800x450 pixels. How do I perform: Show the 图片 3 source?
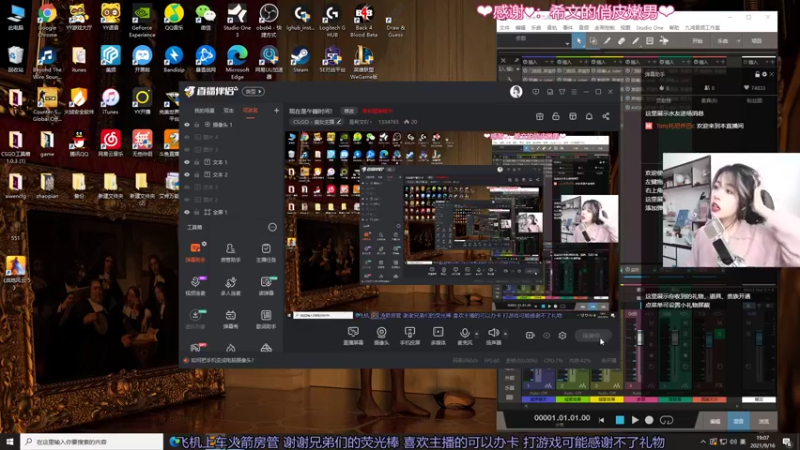(187, 149)
